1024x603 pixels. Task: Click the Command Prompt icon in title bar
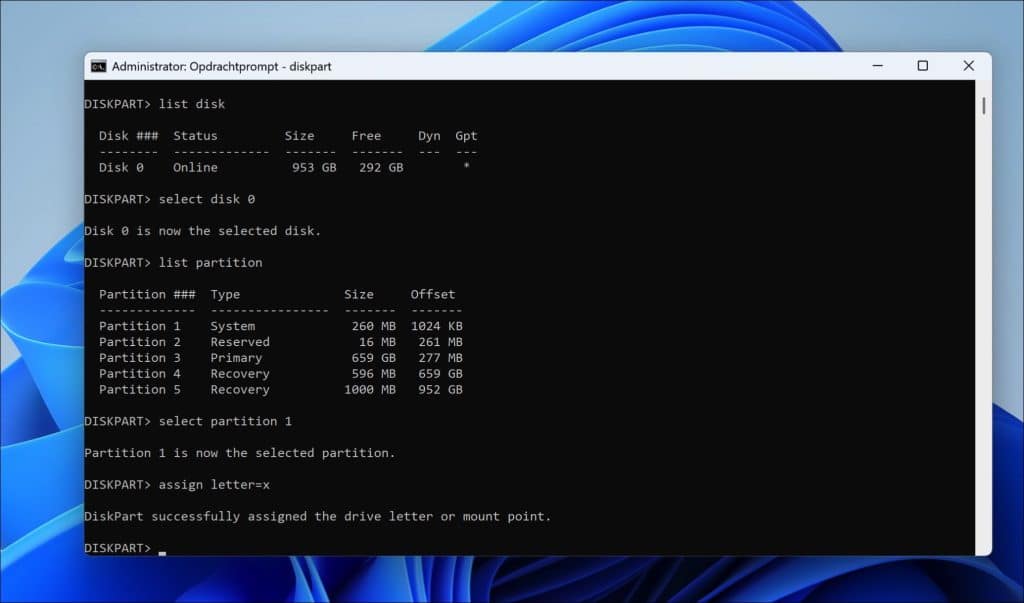pyautogui.click(x=98, y=66)
